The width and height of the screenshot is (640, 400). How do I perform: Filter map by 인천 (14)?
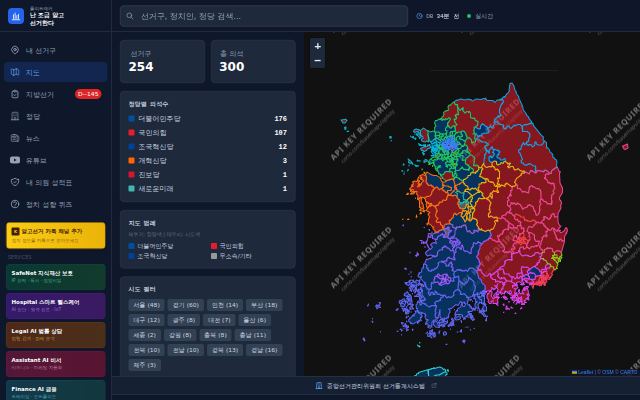coord(225,305)
